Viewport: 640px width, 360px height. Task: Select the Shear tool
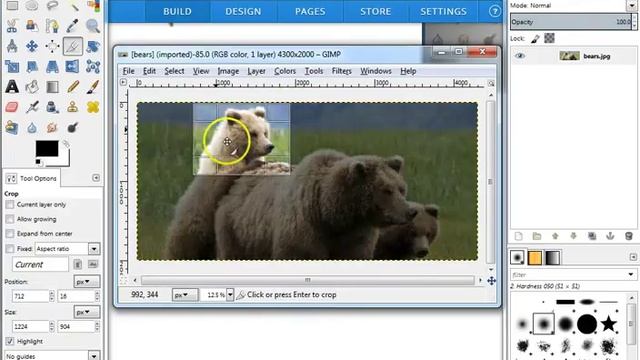[32, 66]
